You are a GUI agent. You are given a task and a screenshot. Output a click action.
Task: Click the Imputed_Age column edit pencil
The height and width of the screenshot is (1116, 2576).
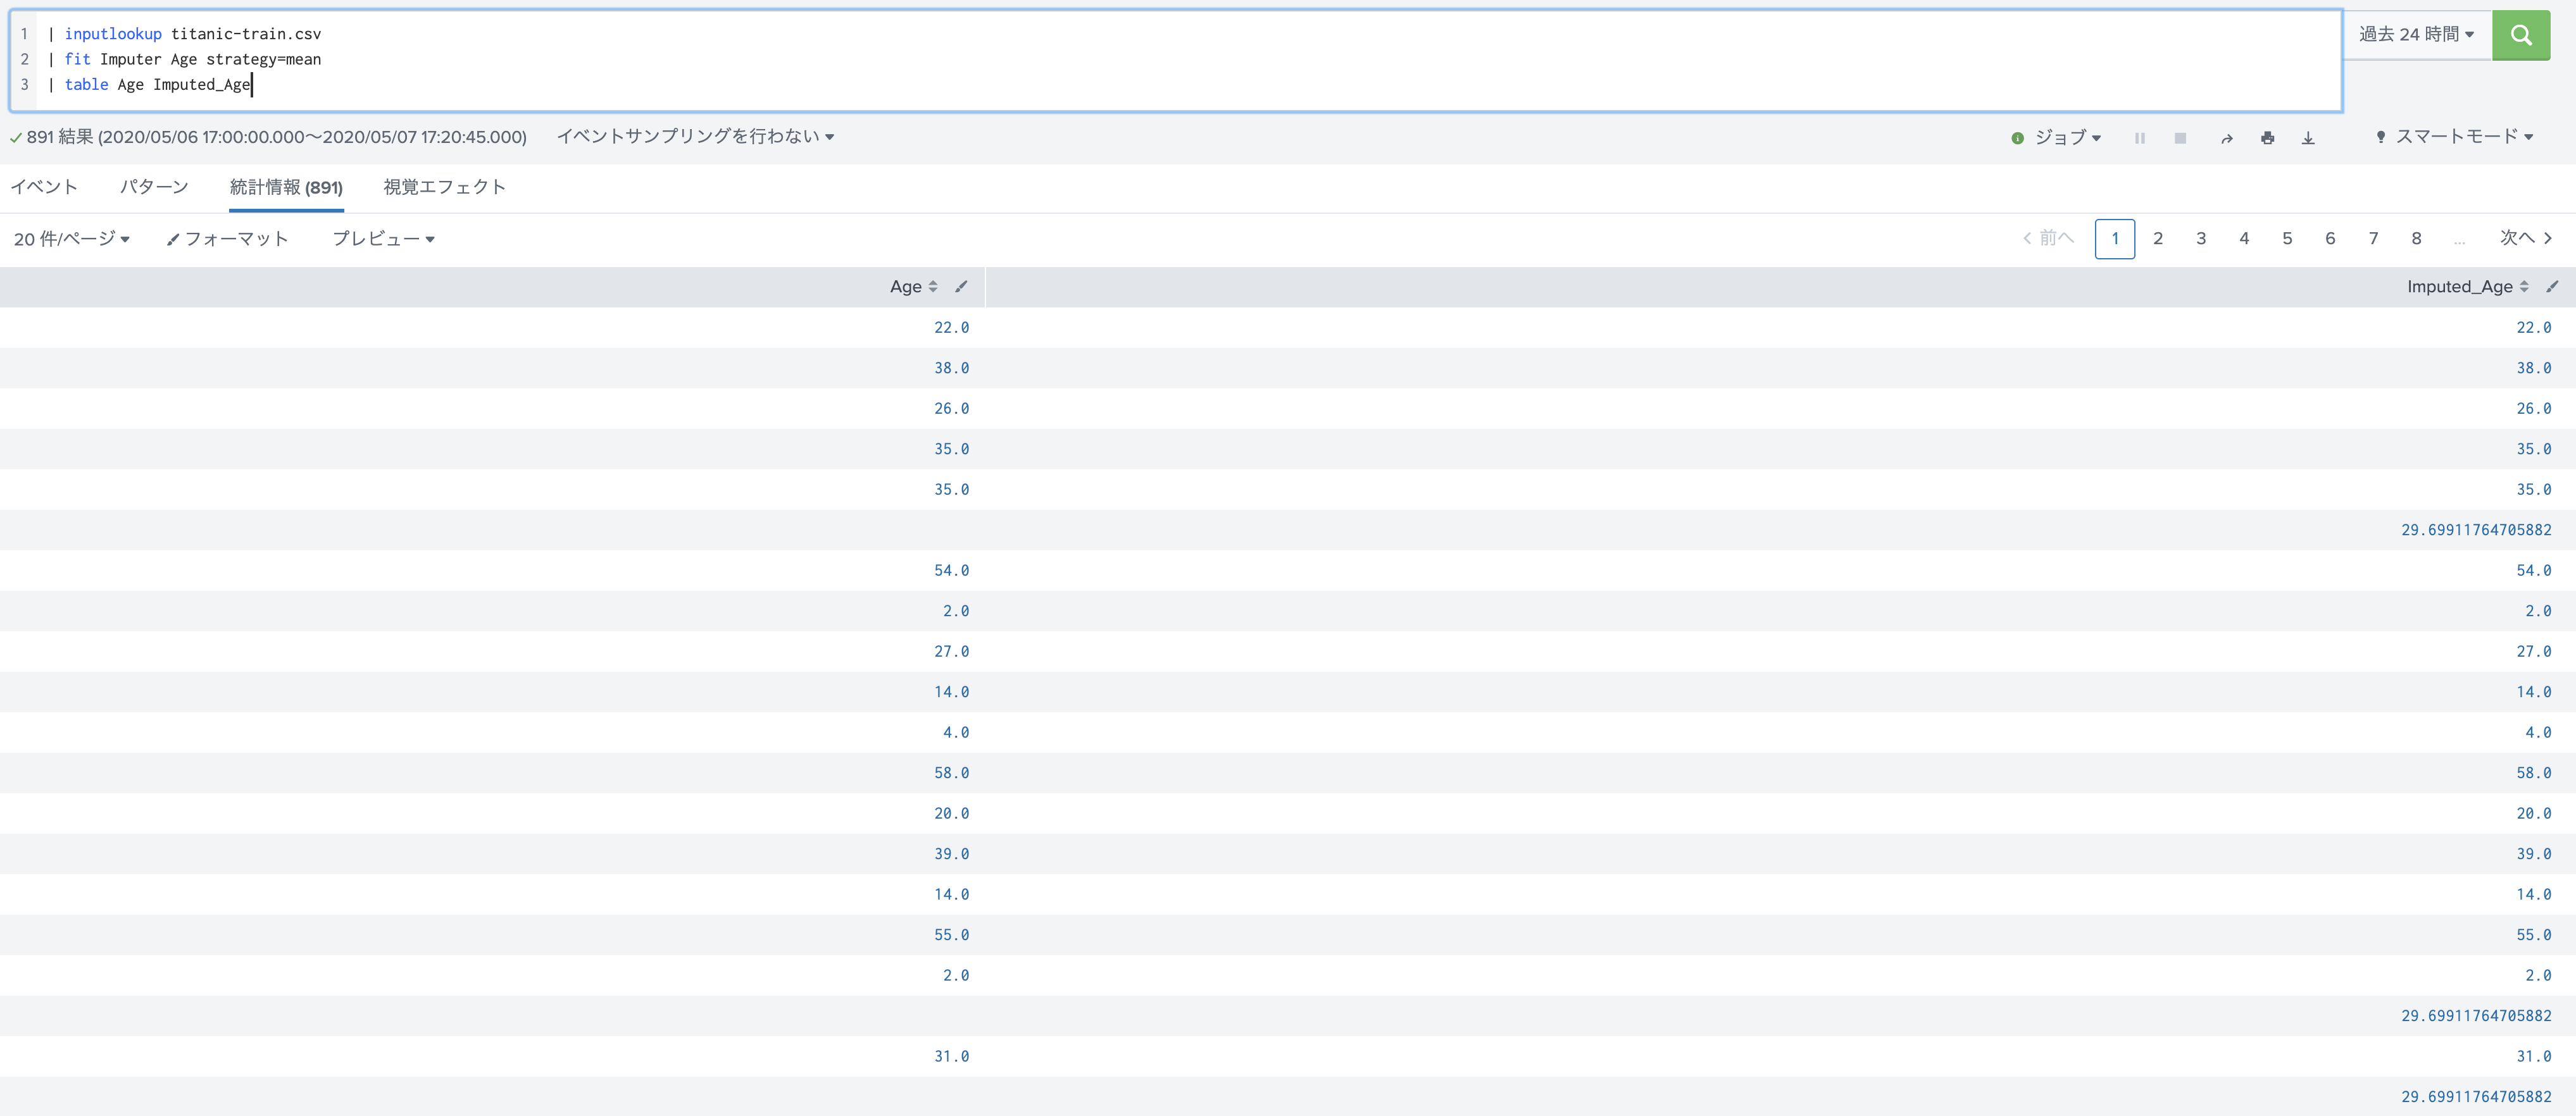pos(2552,287)
